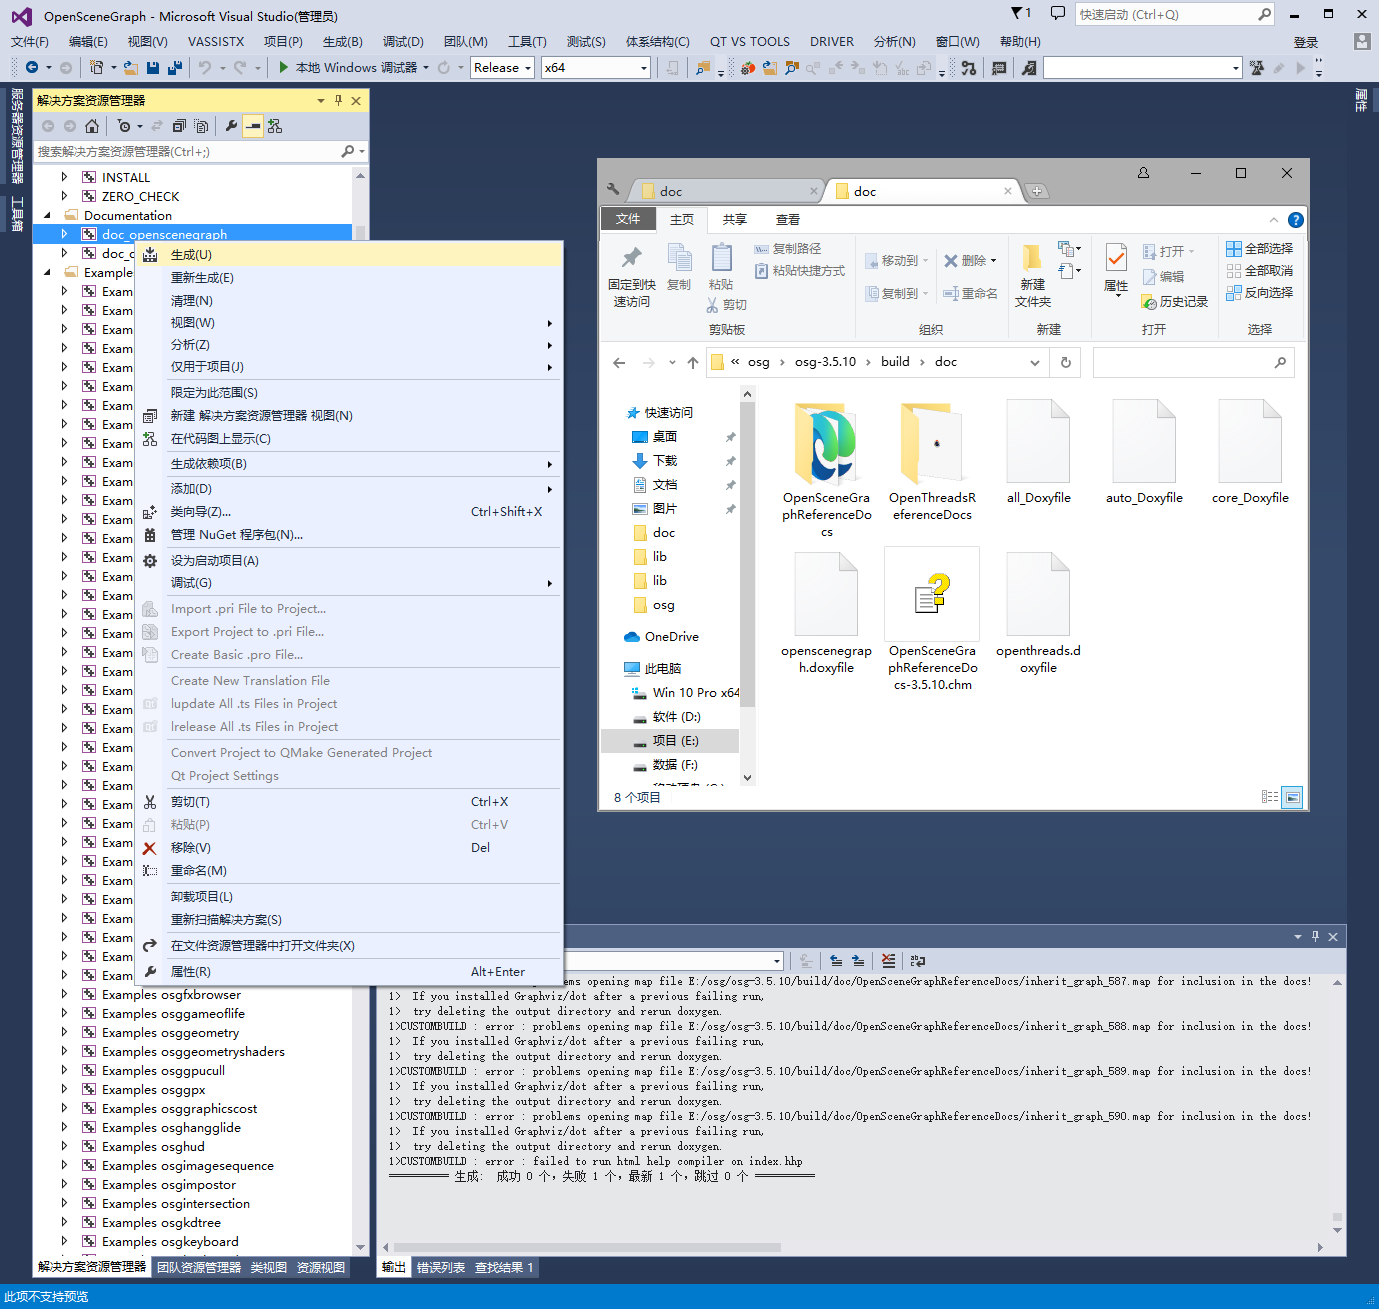Click the Home icon in Solution Explorer toolbar
This screenshot has width=1379, height=1309.
92,126
